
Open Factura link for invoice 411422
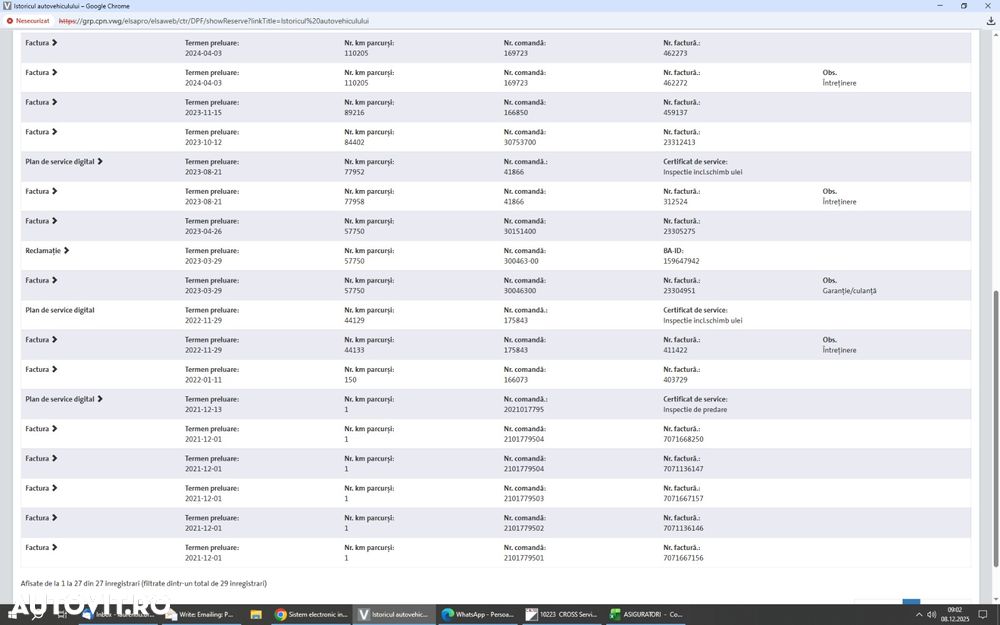(x=41, y=340)
